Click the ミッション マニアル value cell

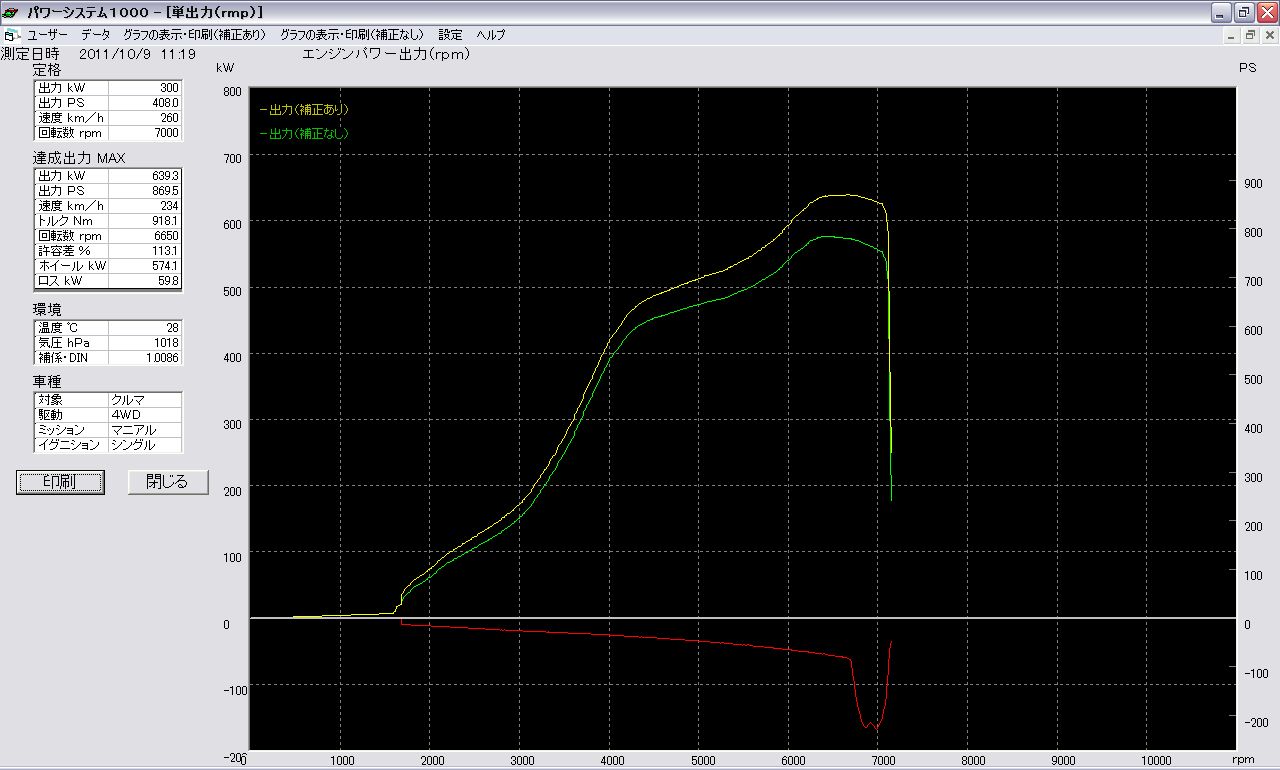145,430
